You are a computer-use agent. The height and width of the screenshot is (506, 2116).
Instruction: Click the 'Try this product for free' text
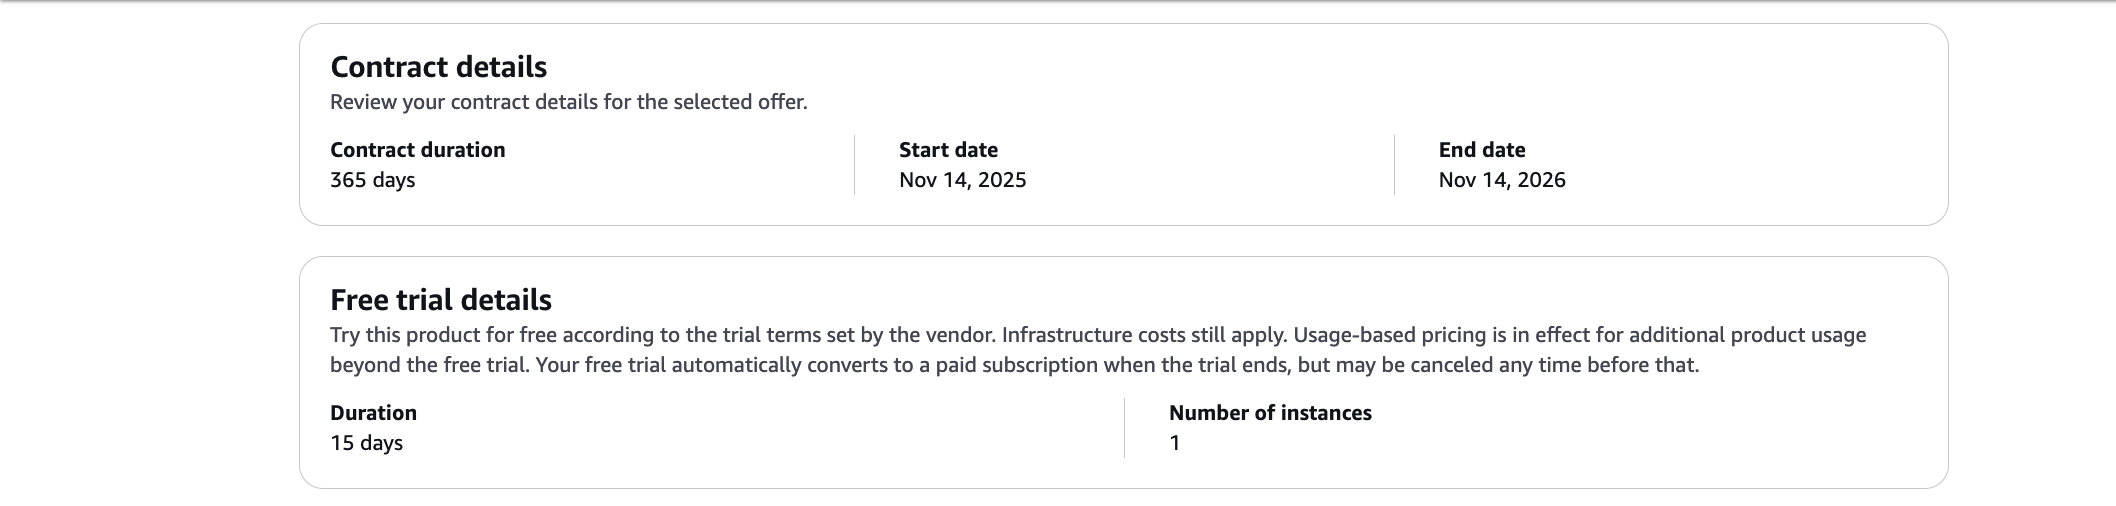[450, 335]
